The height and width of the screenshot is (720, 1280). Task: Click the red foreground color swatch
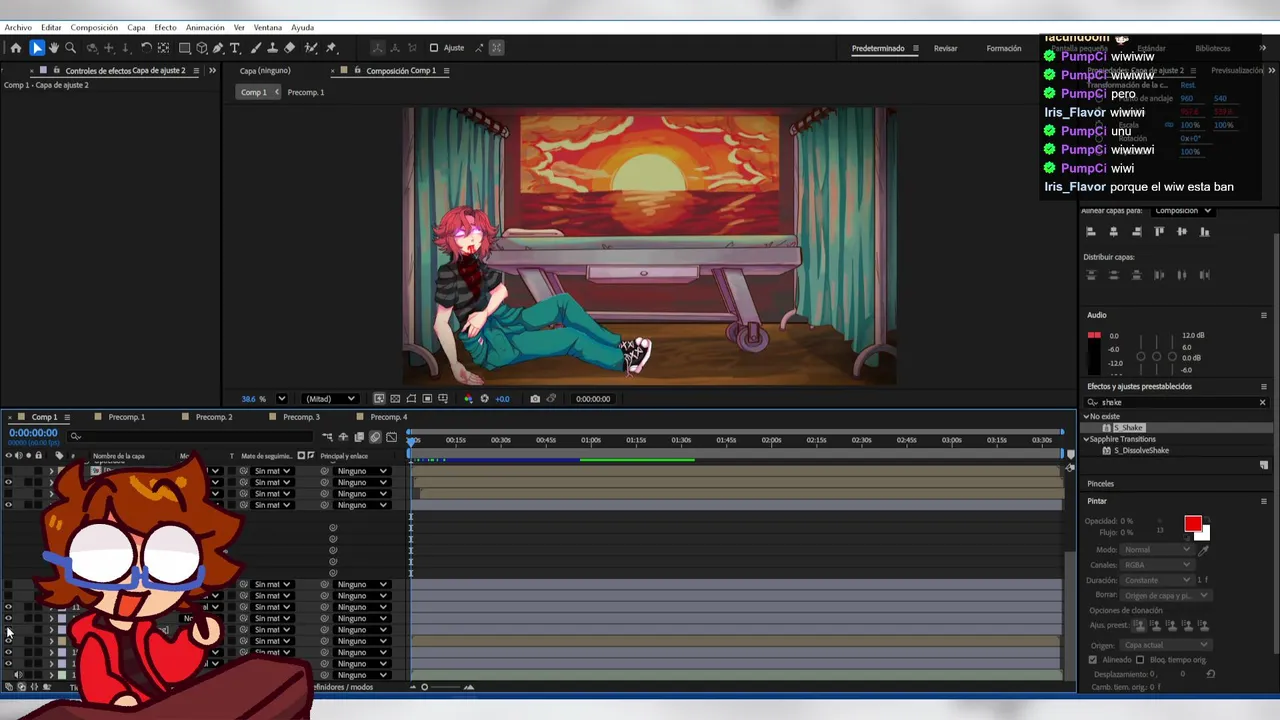click(x=1192, y=524)
